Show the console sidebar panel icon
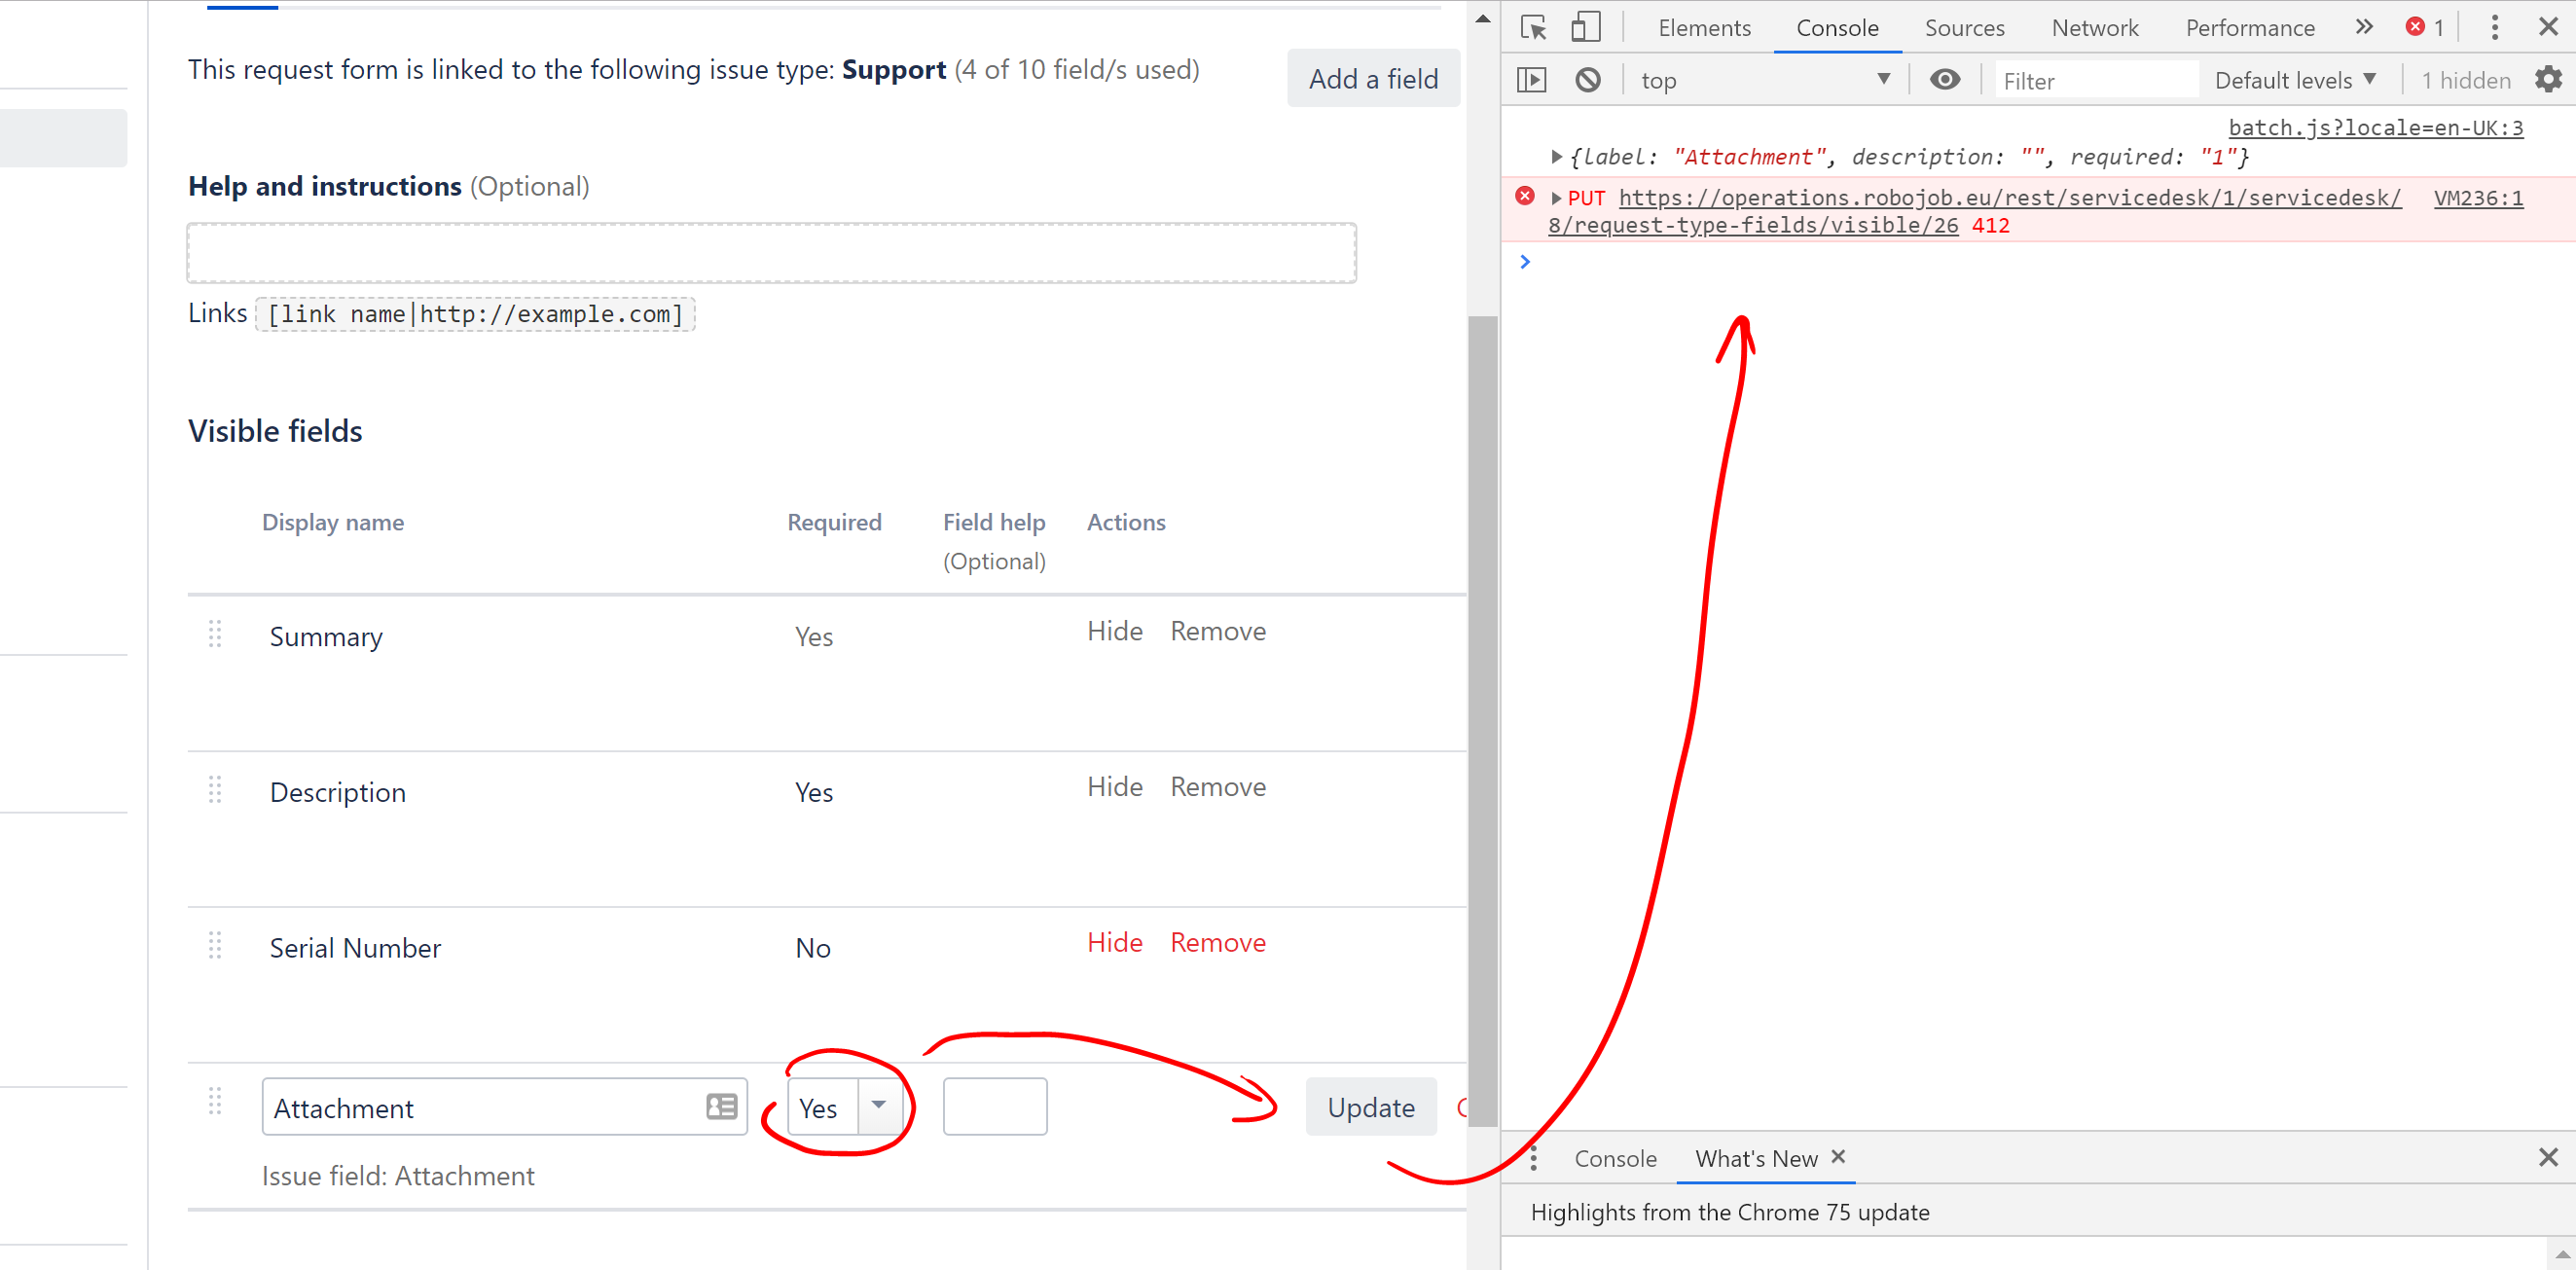The width and height of the screenshot is (2576, 1270). point(1531,80)
